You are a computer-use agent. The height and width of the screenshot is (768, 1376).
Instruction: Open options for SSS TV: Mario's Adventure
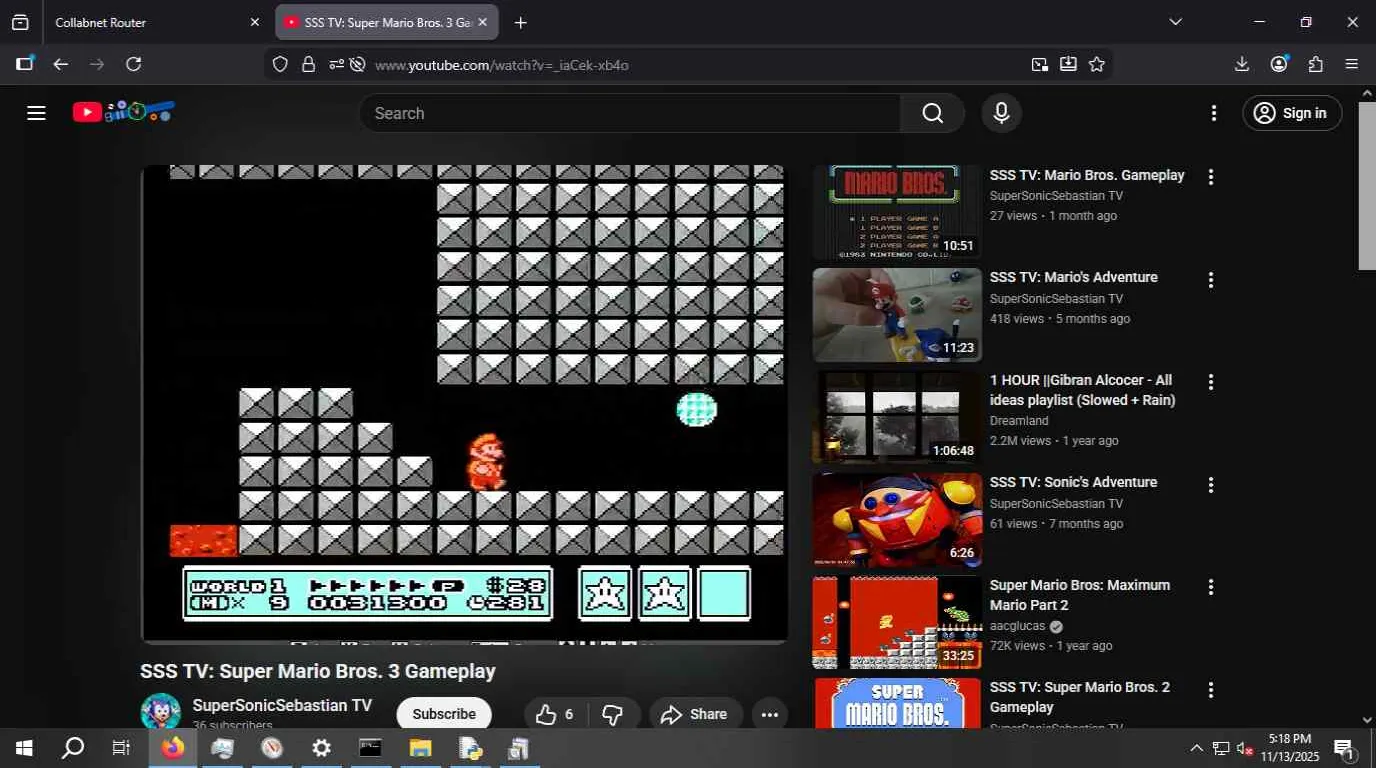(x=1211, y=280)
